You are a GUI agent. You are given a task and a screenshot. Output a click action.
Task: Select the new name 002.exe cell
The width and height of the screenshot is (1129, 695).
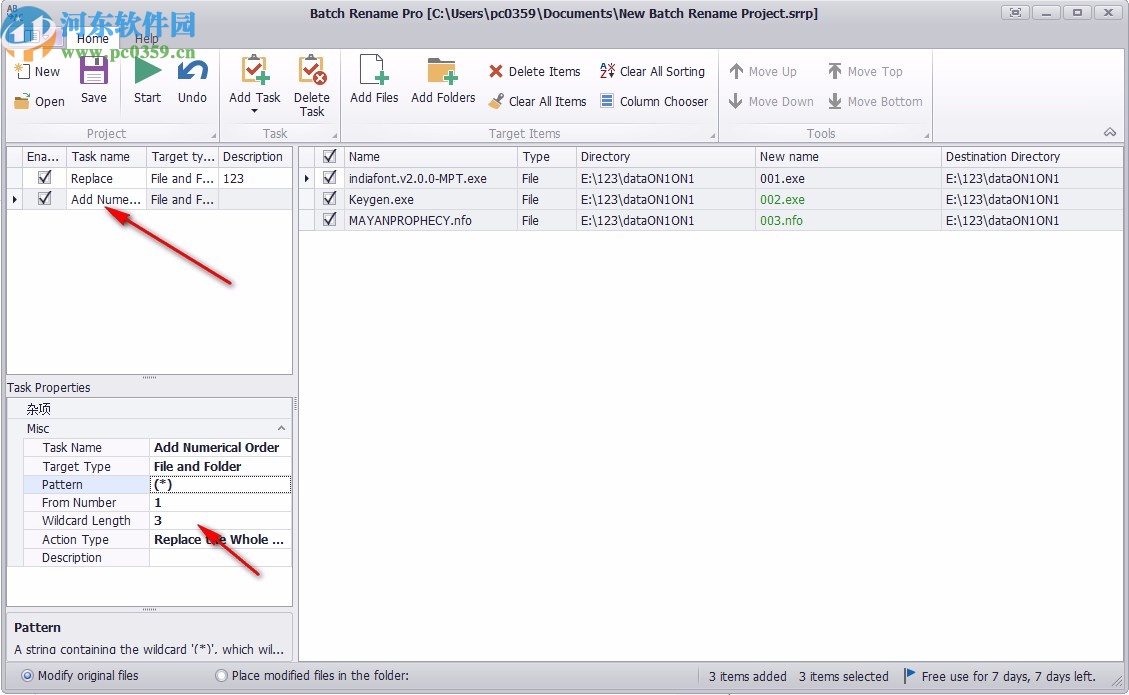click(x=847, y=199)
